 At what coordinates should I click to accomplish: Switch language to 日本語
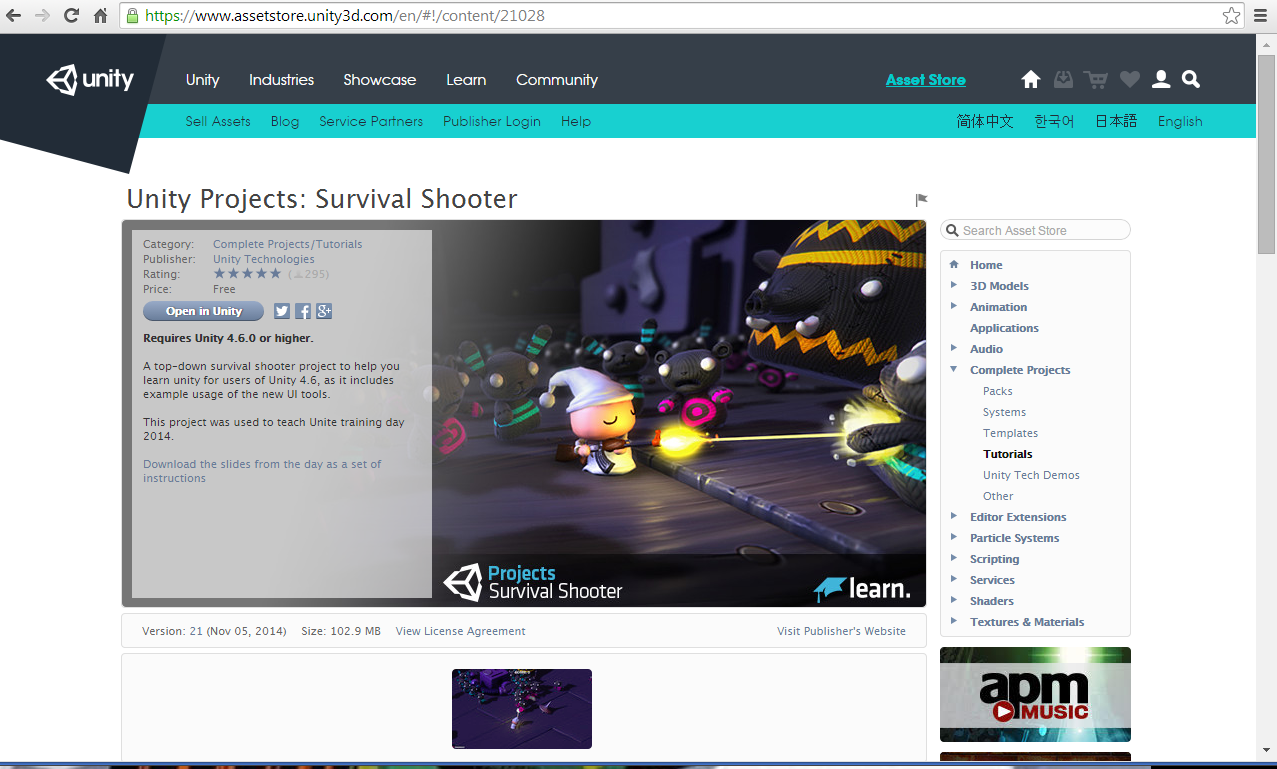(x=1116, y=121)
